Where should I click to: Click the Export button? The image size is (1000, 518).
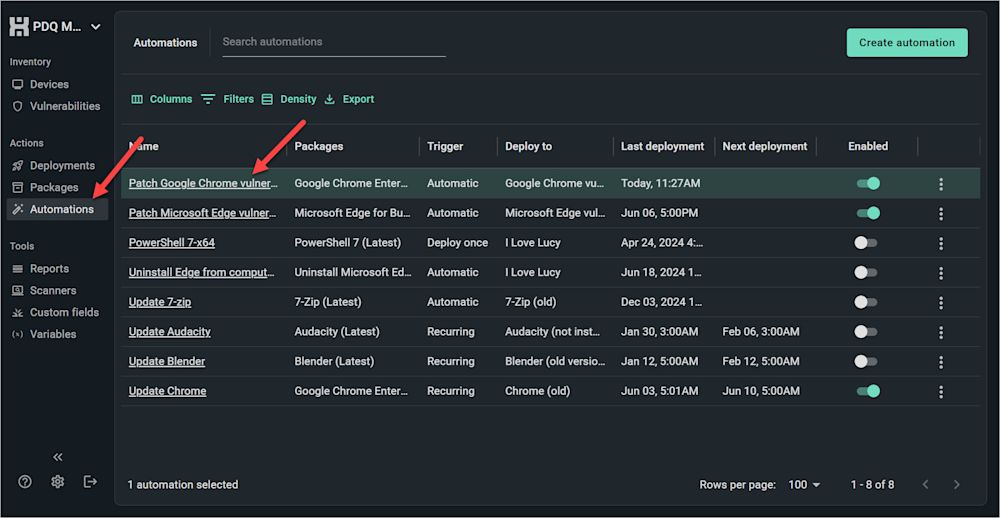(349, 99)
